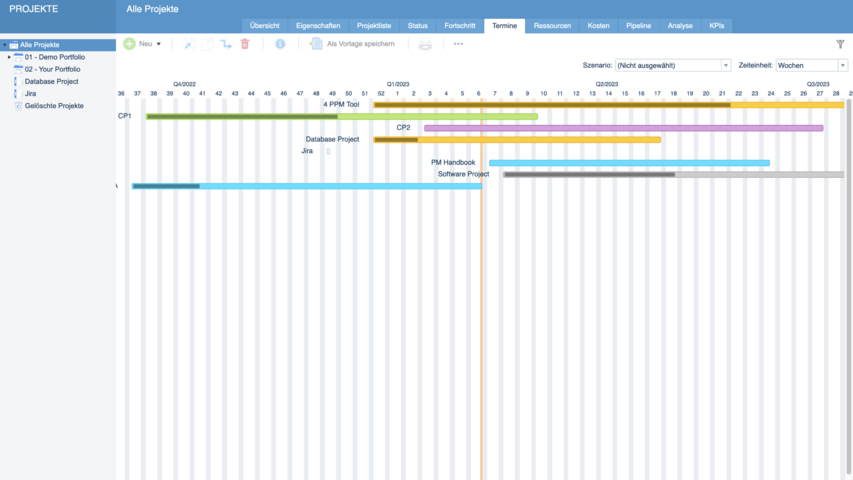Open the filter funnel icon
The height and width of the screenshot is (480, 853).
pos(840,44)
